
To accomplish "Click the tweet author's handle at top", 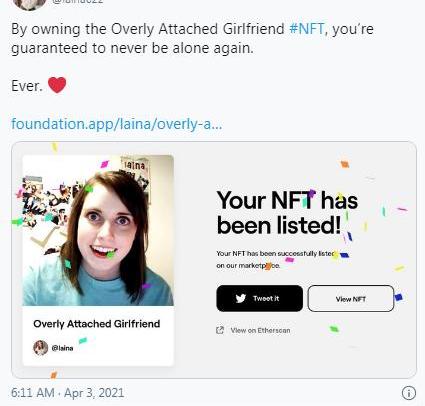I will [77, 2].
